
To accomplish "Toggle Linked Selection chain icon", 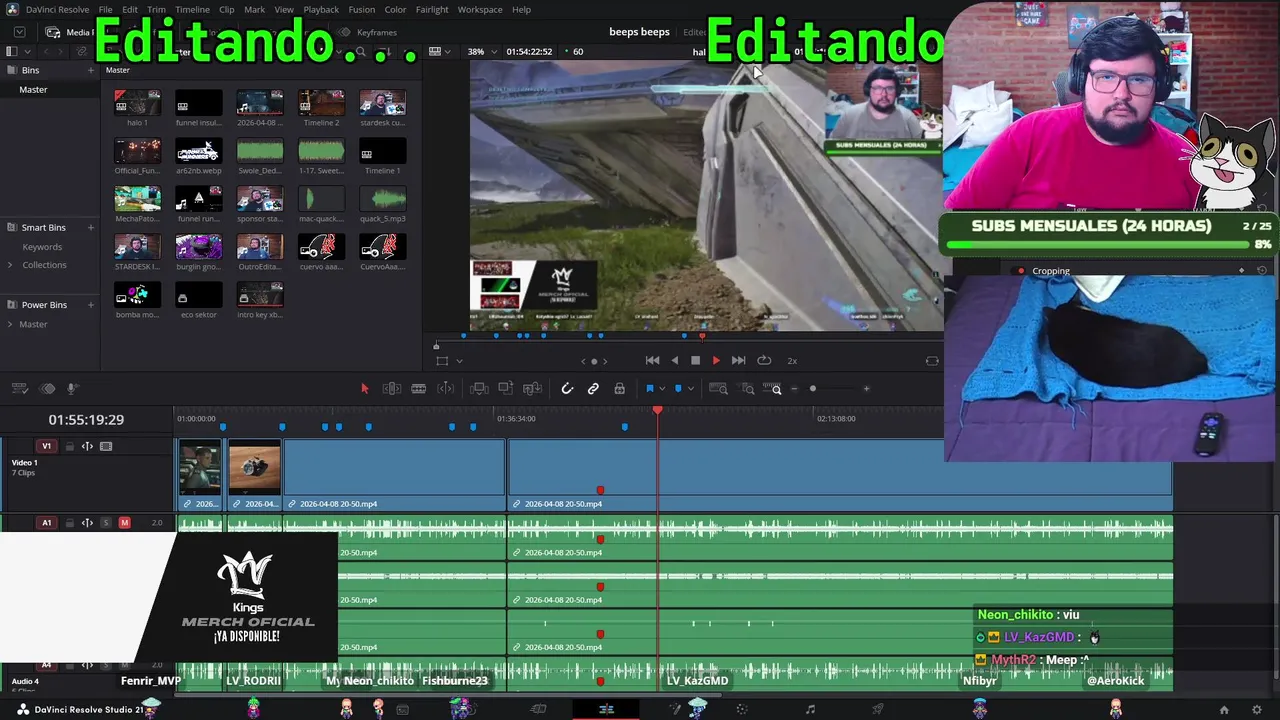I will tap(593, 389).
